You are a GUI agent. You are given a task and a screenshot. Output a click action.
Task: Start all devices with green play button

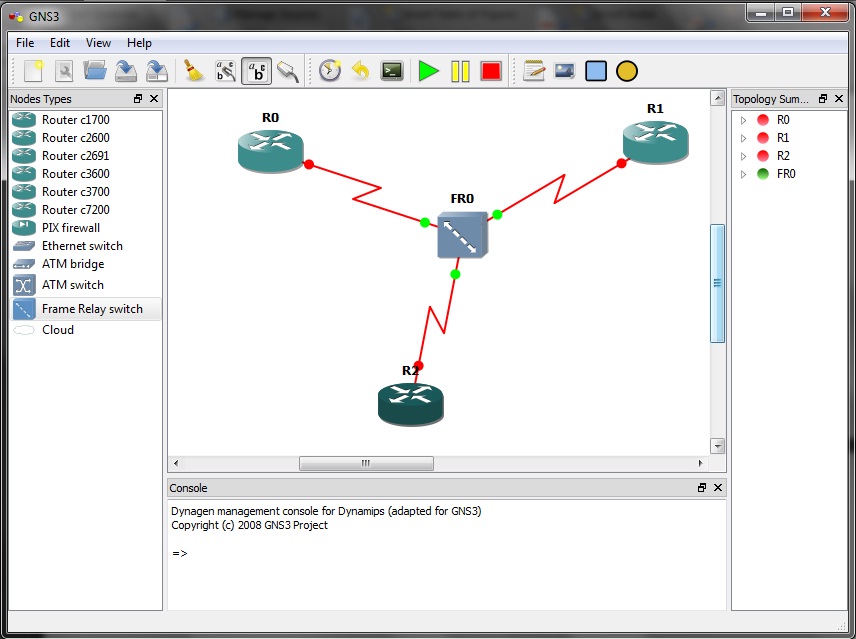pyautogui.click(x=429, y=71)
